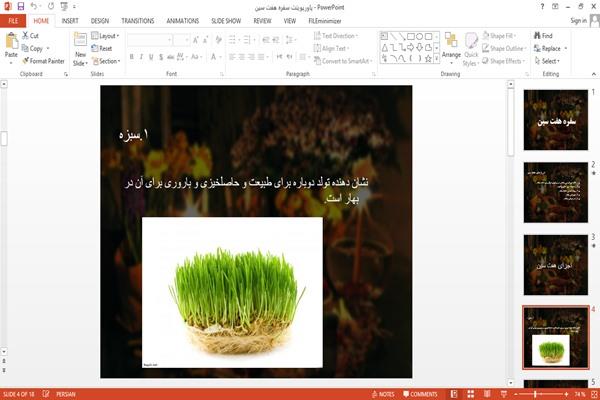
Task: Click the Redo icon in title bar
Action: [51, 7]
